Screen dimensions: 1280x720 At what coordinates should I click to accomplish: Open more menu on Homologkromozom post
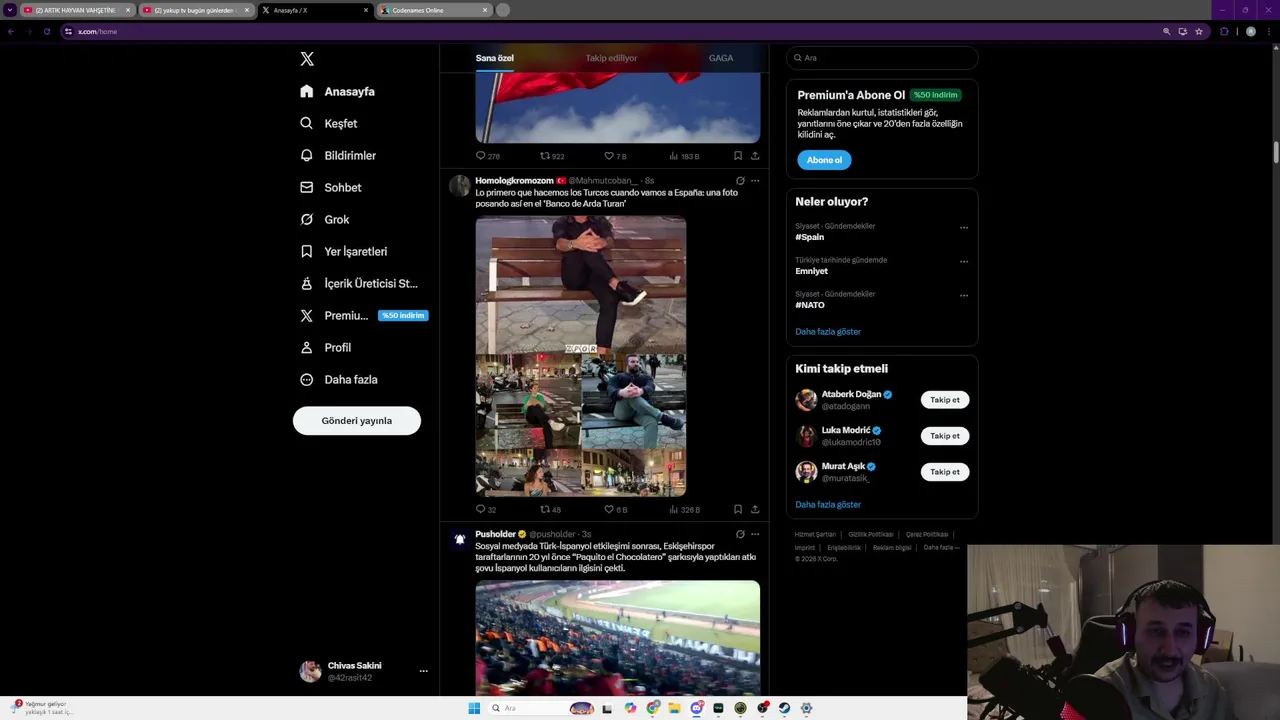pyautogui.click(x=755, y=181)
